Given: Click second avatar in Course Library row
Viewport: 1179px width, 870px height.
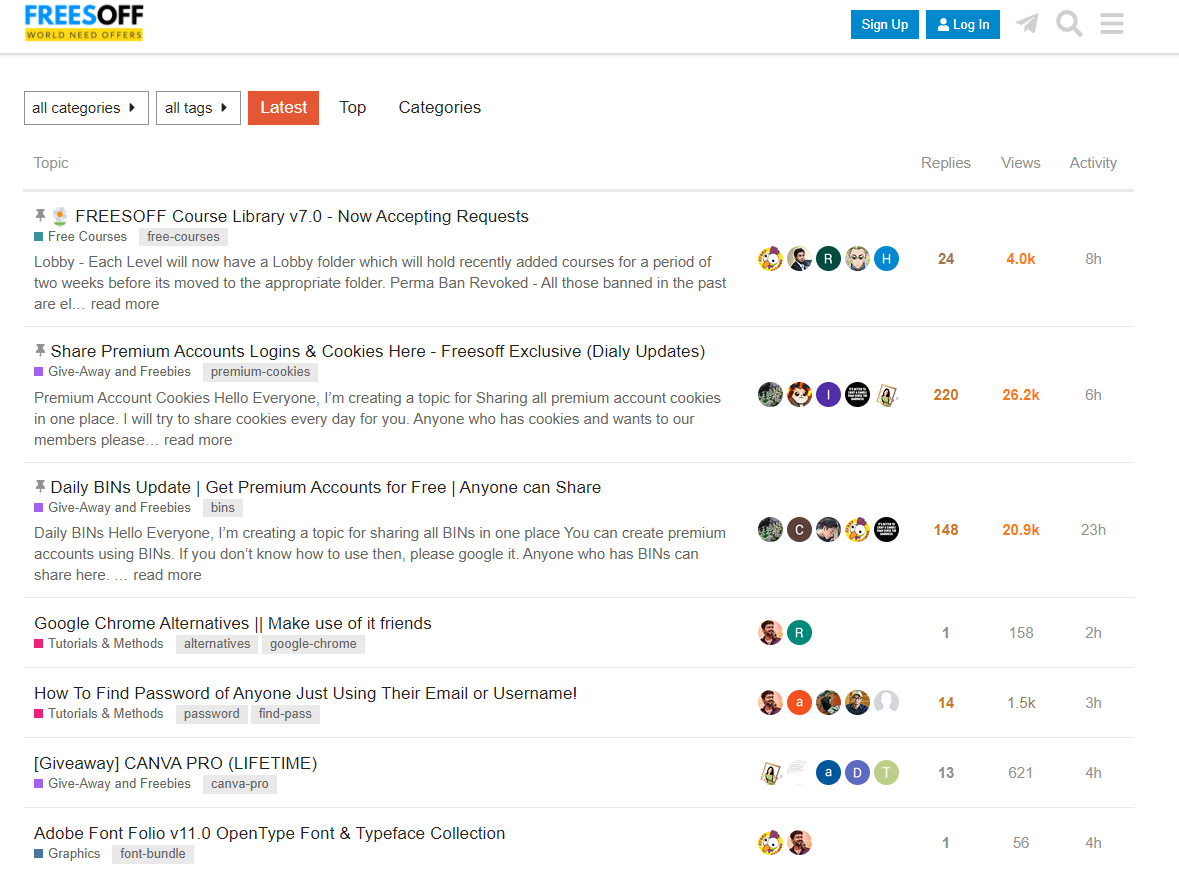Looking at the screenshot, I should [799, 259].
